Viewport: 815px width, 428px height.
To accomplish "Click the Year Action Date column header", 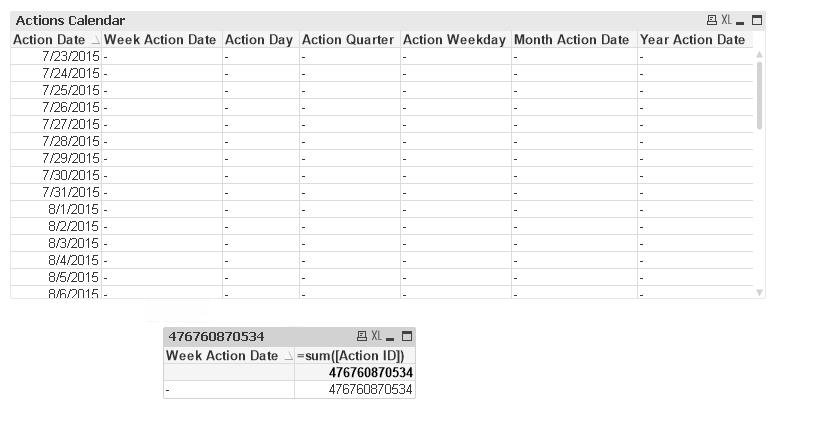I will [692, 39].
